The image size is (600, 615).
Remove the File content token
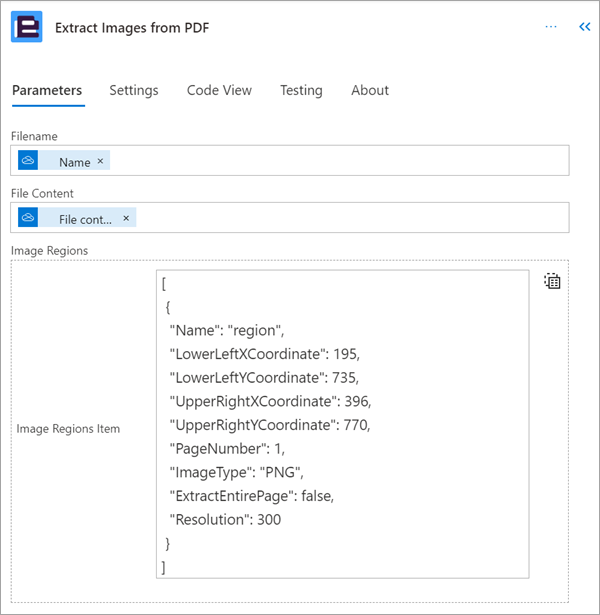coord(126,218)
